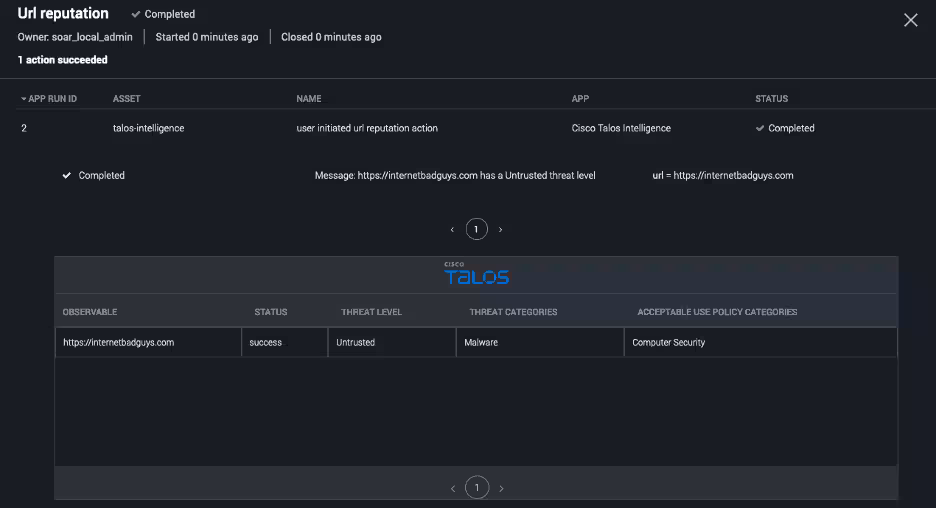Go to previous page in Talos table pagination
This screenshot has height=508, width=936.
click(x=452, y=488)
